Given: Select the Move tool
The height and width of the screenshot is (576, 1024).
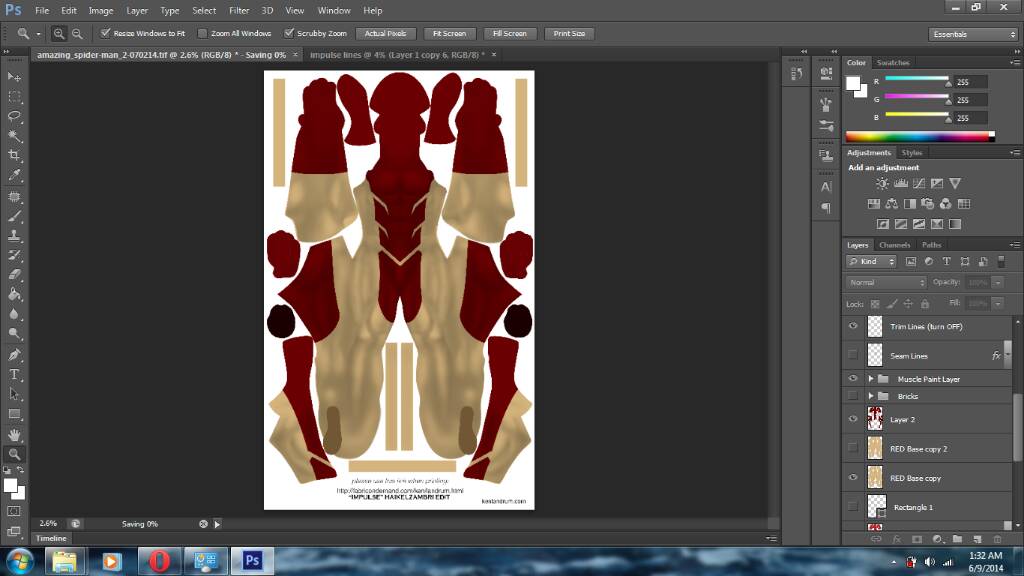Looking at the screenshot, I should point(14,77).
